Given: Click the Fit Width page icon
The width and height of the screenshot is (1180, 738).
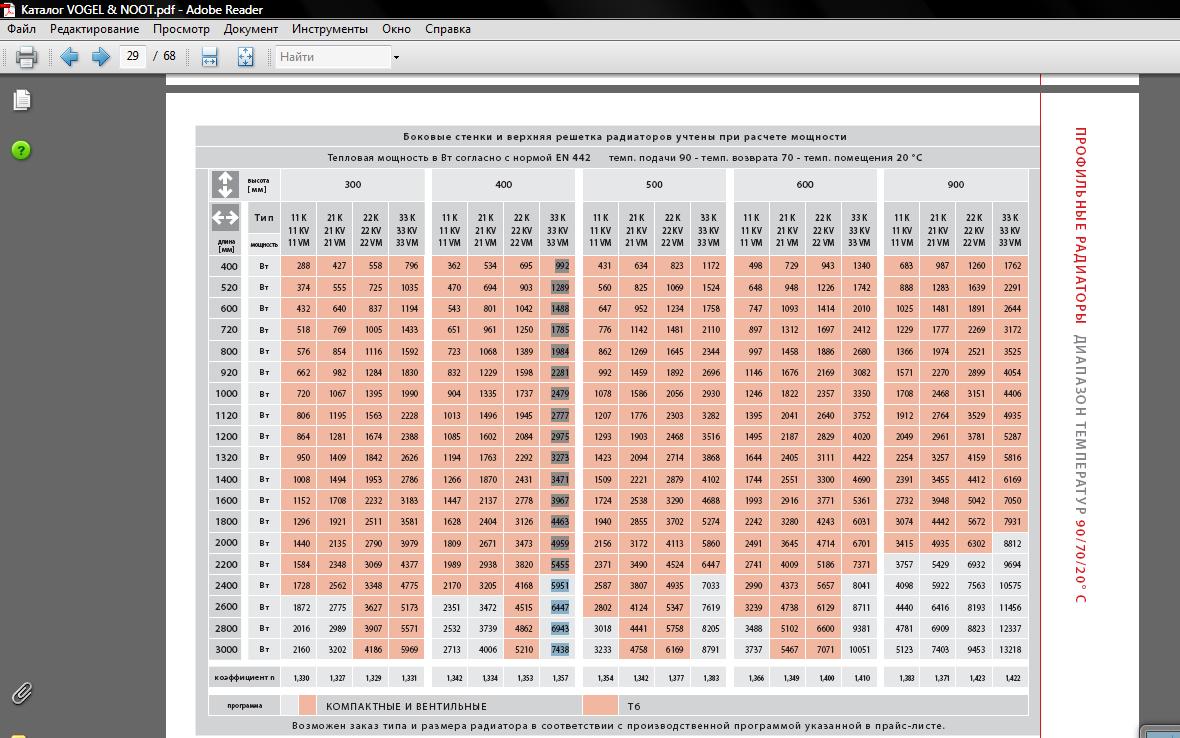Looking at the screenshot, I should (x=209, y=57).
